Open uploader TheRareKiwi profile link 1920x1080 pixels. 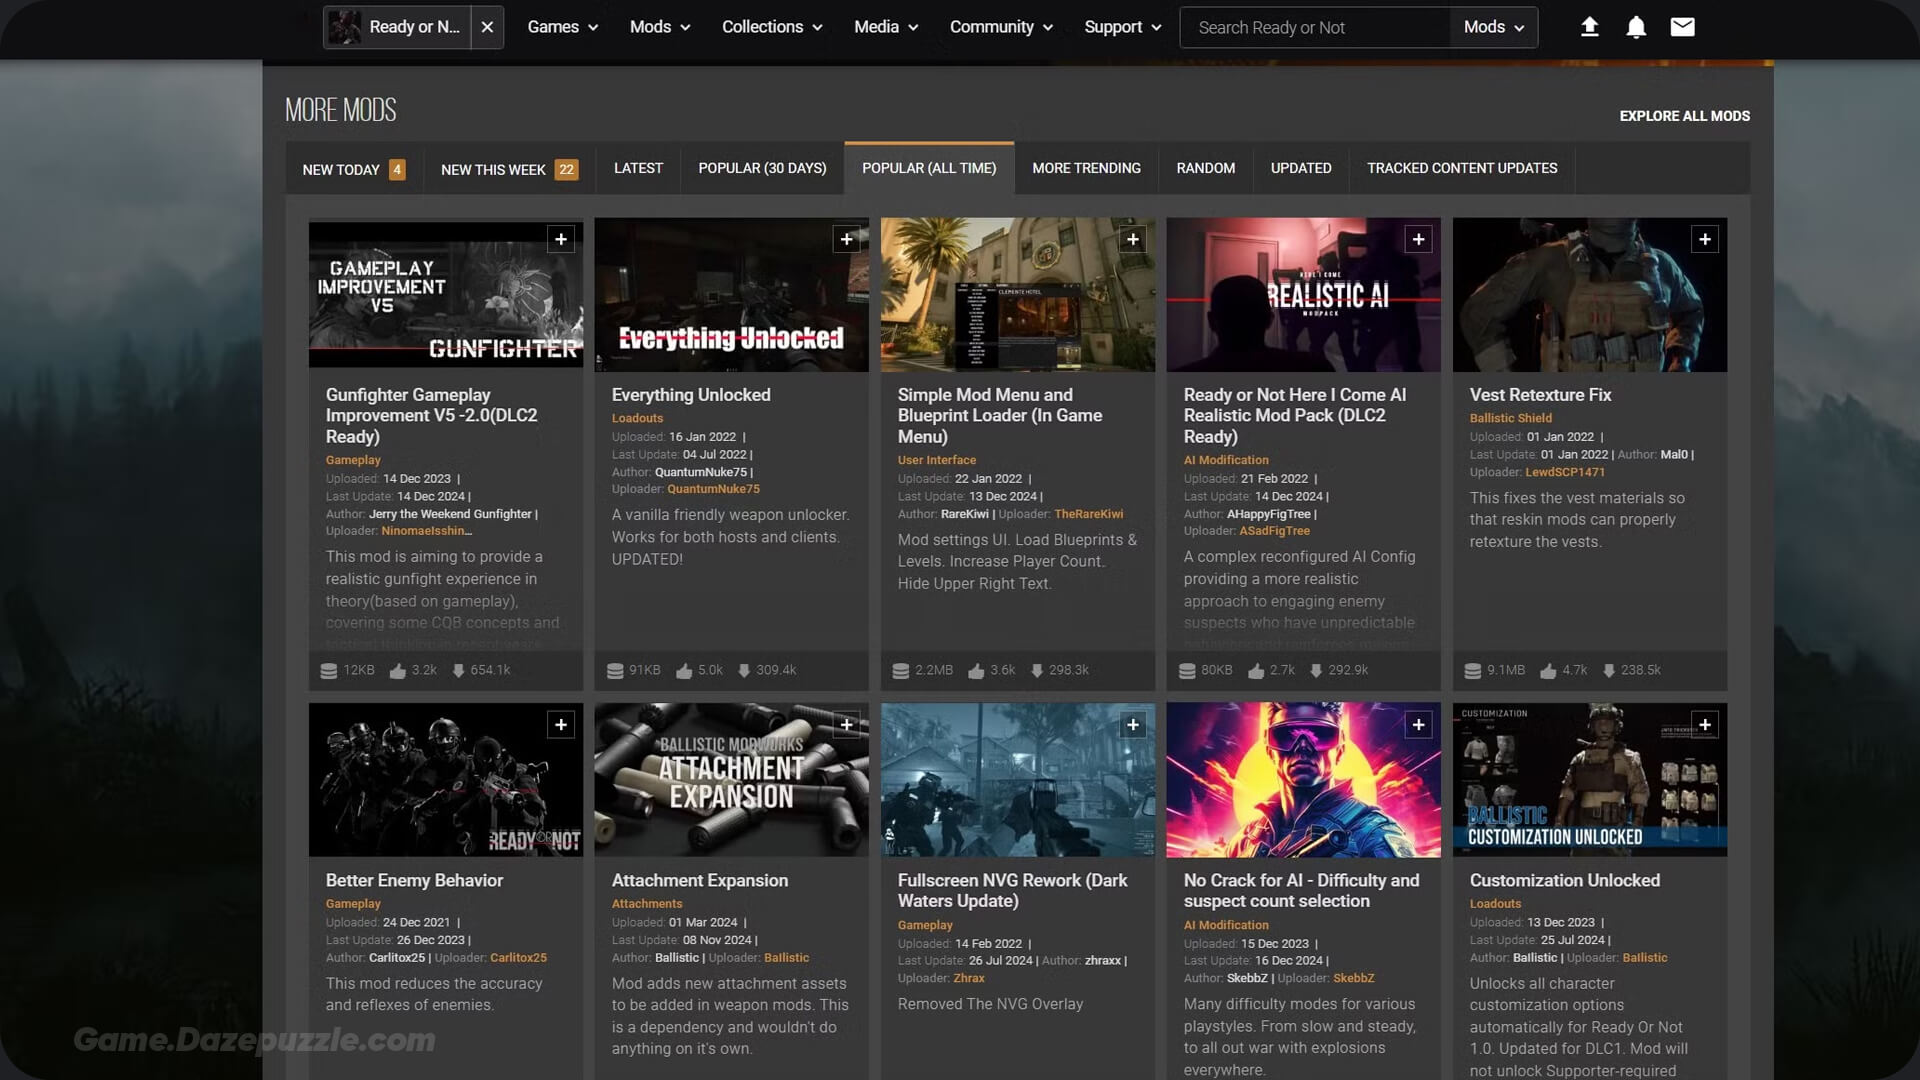click(1088, 514)
